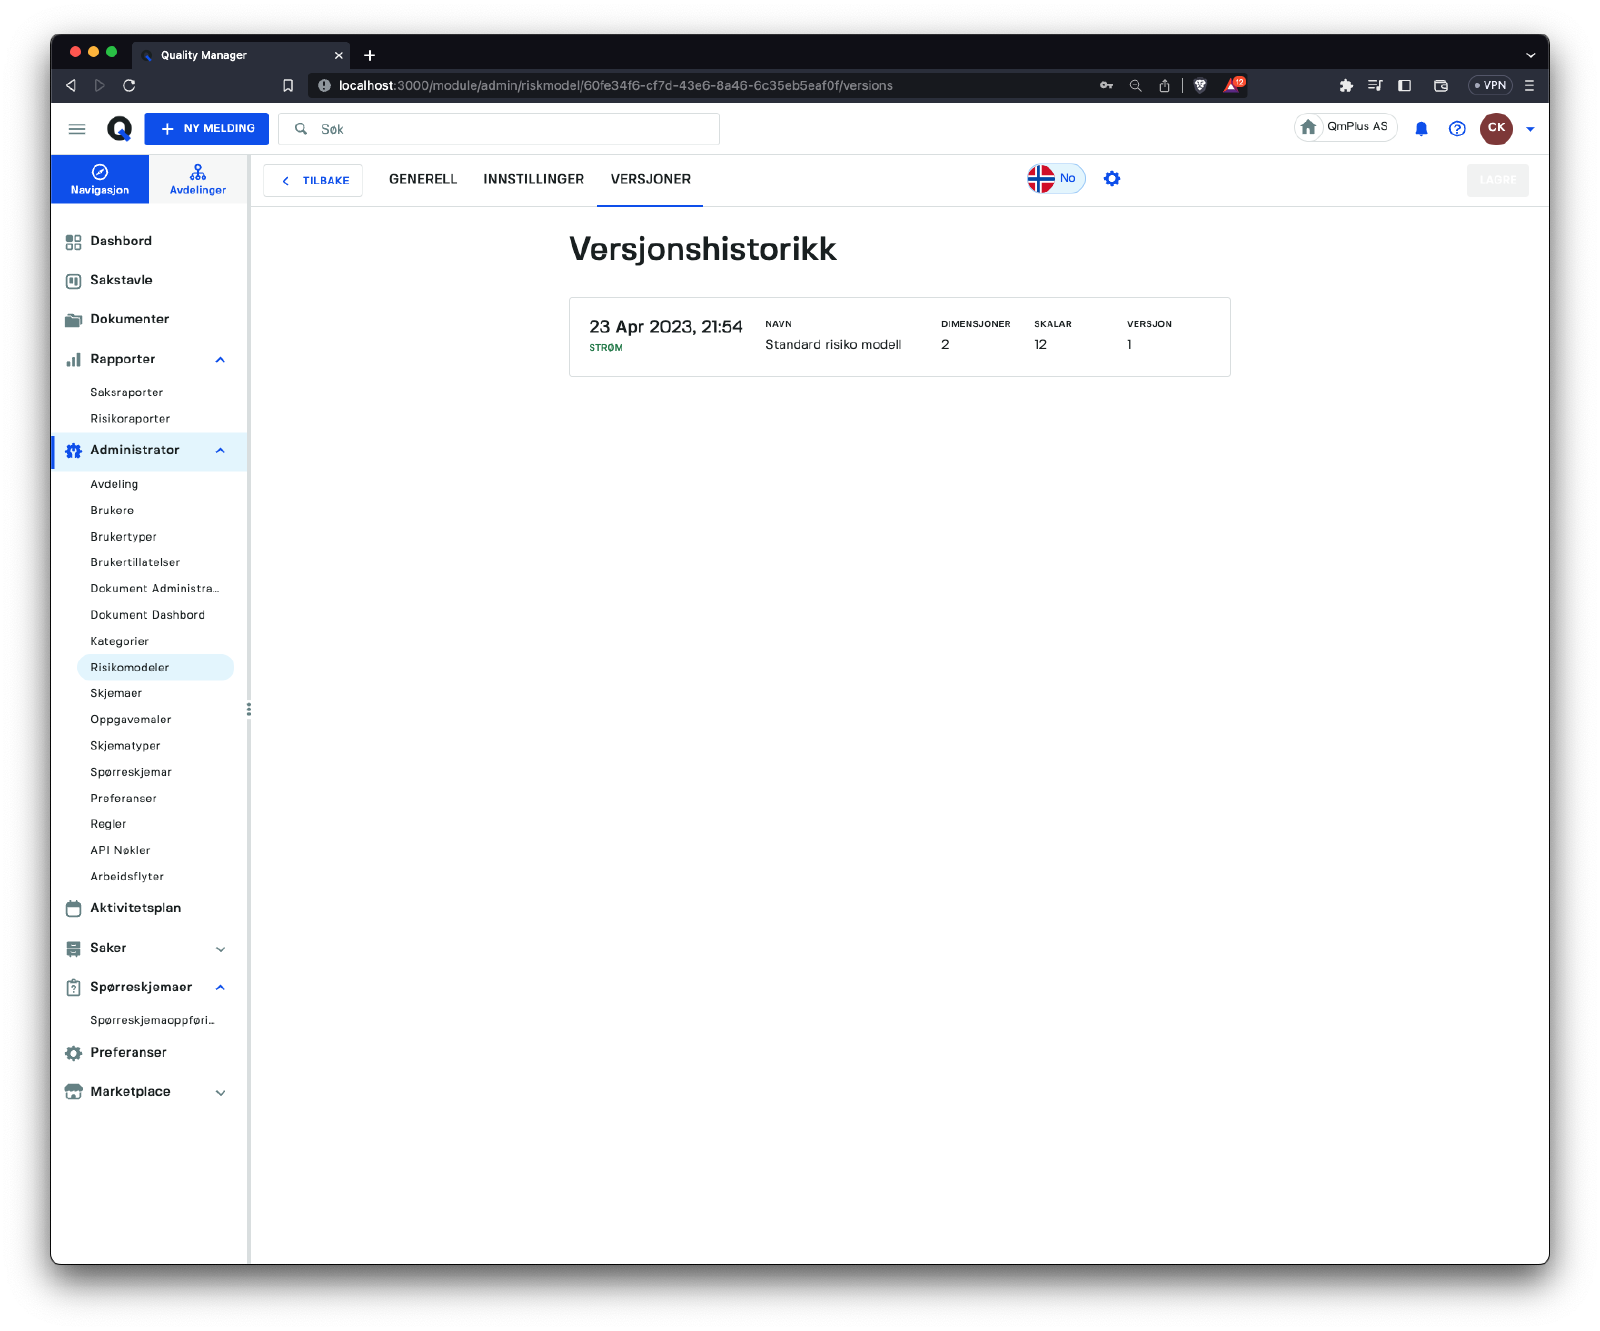
Task: Click the Quality Manager Q logo
Action: pos(119,129)
